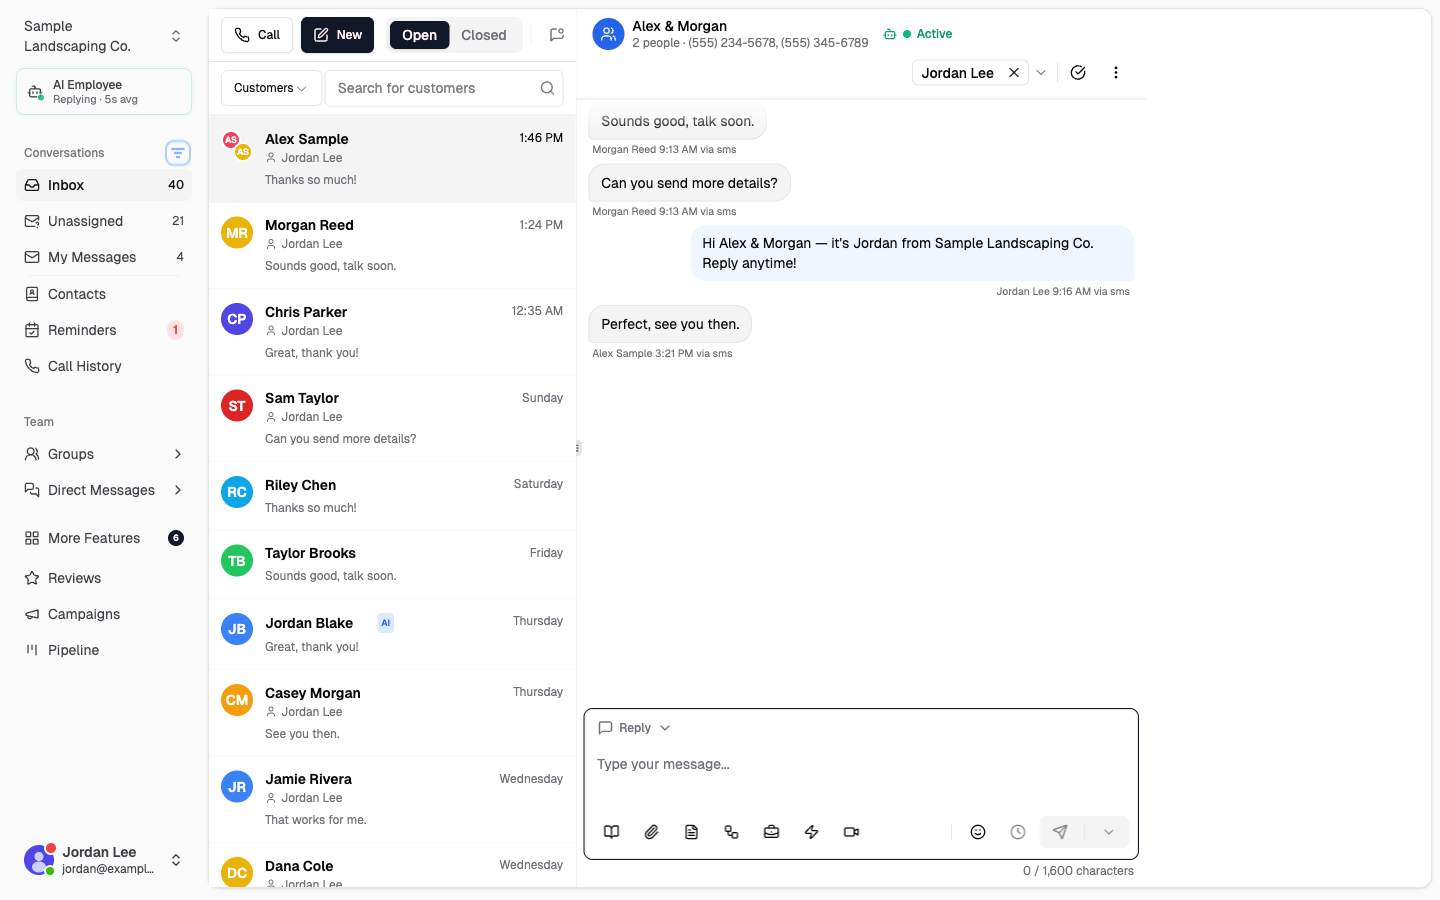This screenshot has height=900, width=1440.
Task: Open Reminders page
Action: click(x=104, y=330)
